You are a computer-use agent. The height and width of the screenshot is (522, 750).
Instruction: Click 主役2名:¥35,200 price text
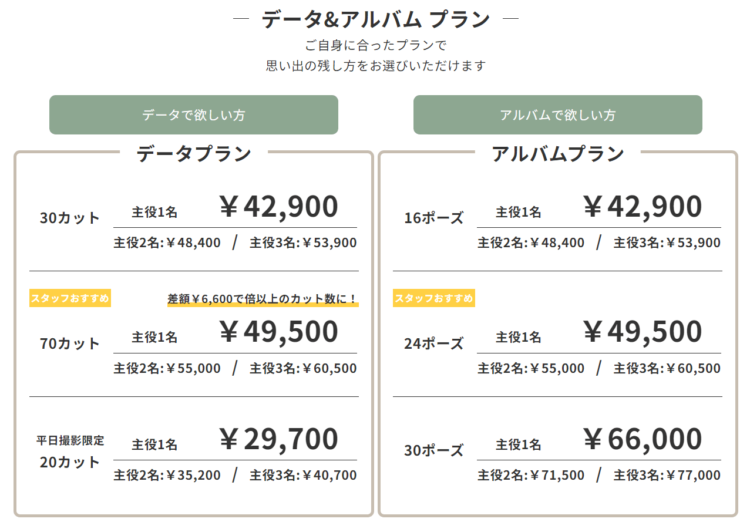click(167, 475)
